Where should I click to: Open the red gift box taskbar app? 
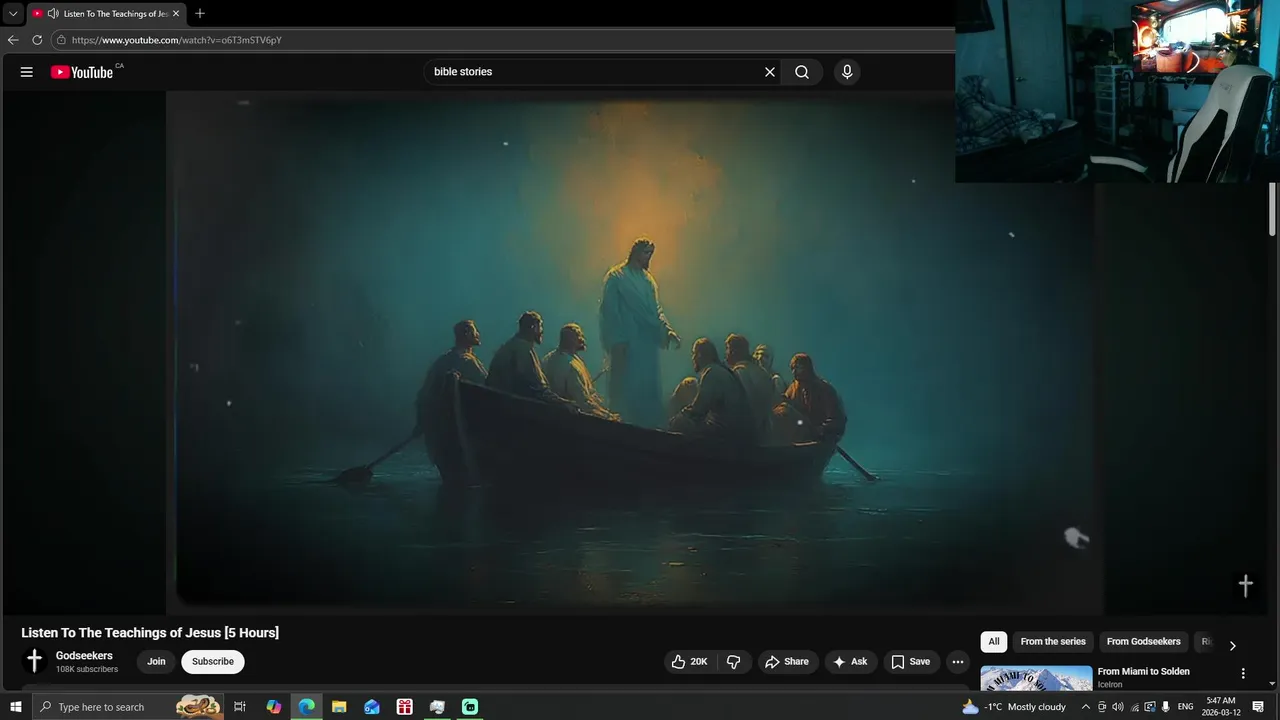pyautogui.click(x=405, y=707)
